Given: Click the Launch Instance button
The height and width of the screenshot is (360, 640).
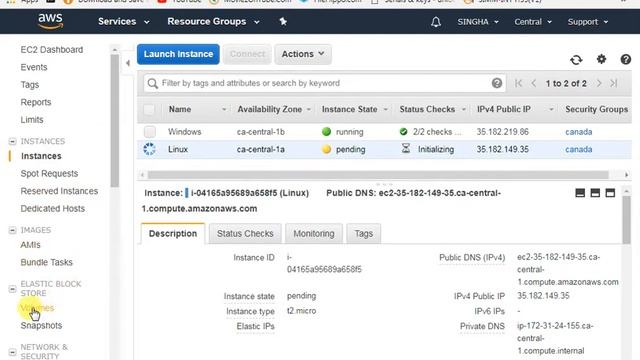Looking at the screenshot, I should tap(178, 54).
